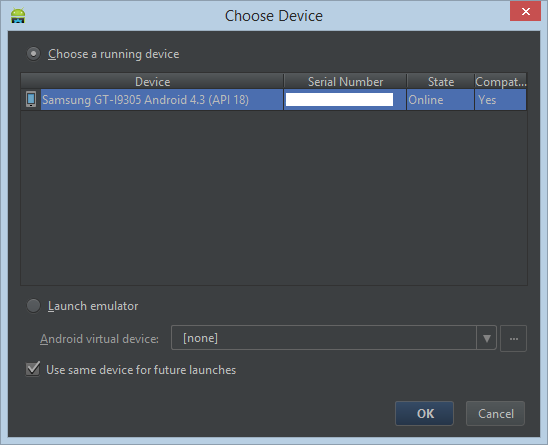Sort by the Serial Number column header

coord(345,81)
